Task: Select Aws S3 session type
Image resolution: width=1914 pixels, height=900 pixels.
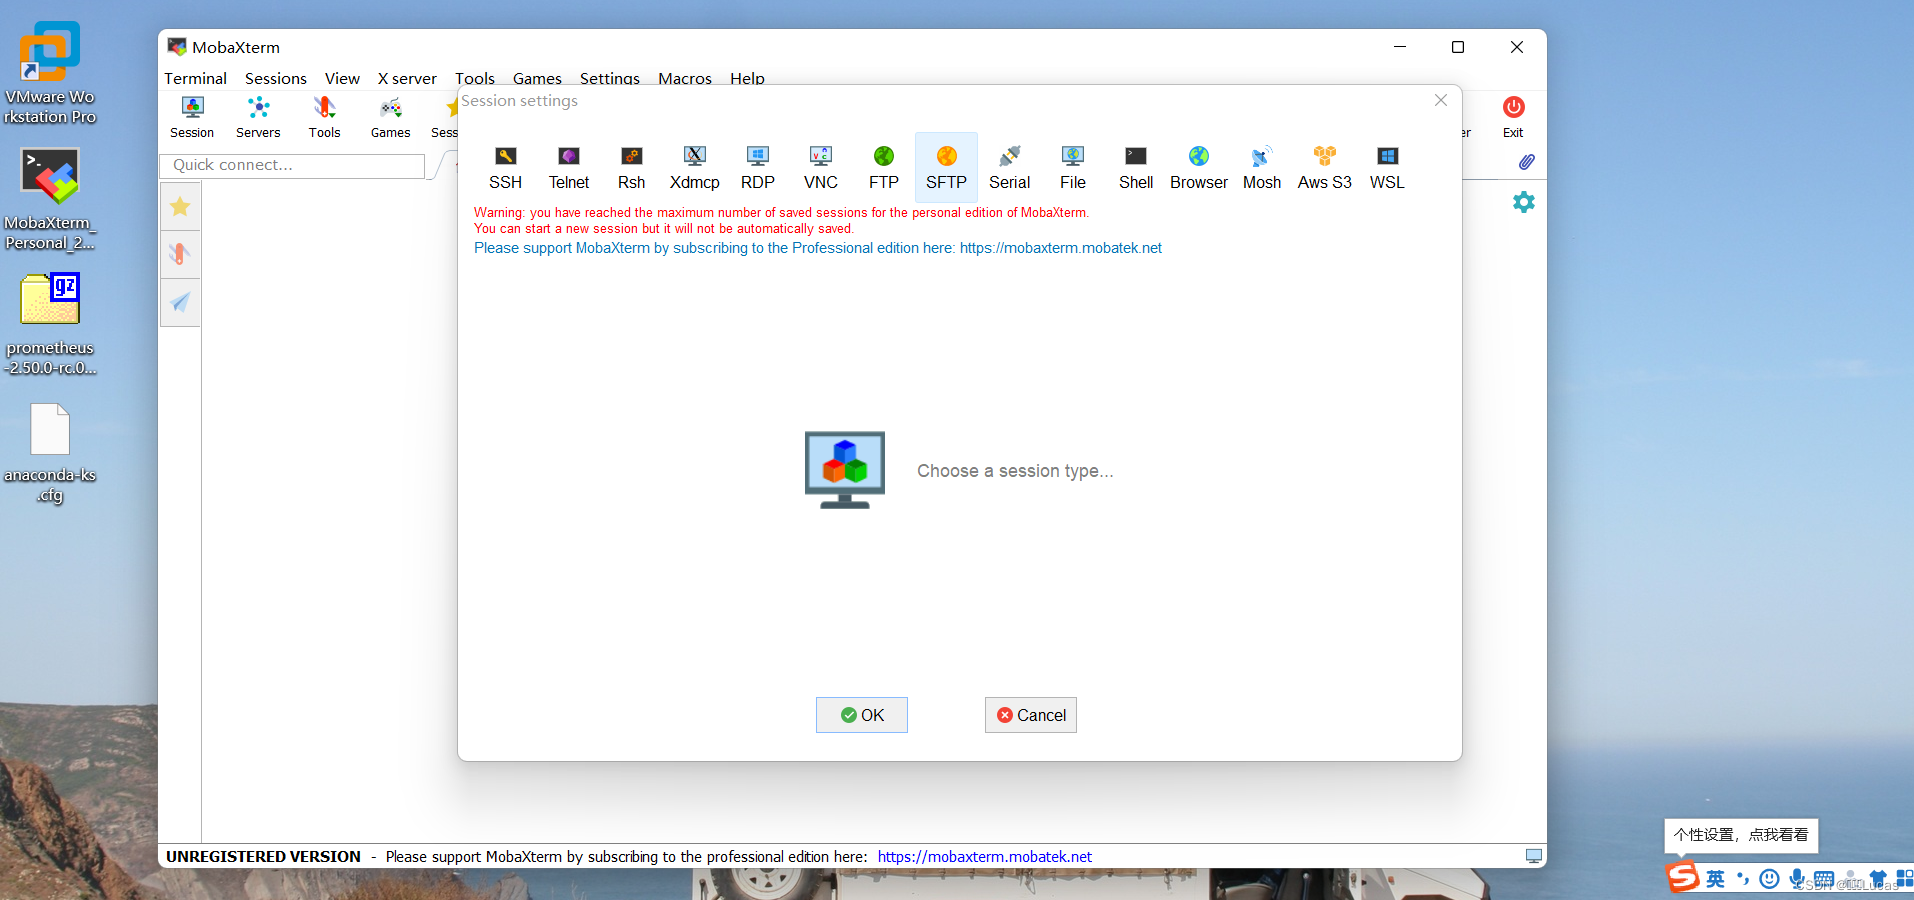Action: click(1325, 167)
